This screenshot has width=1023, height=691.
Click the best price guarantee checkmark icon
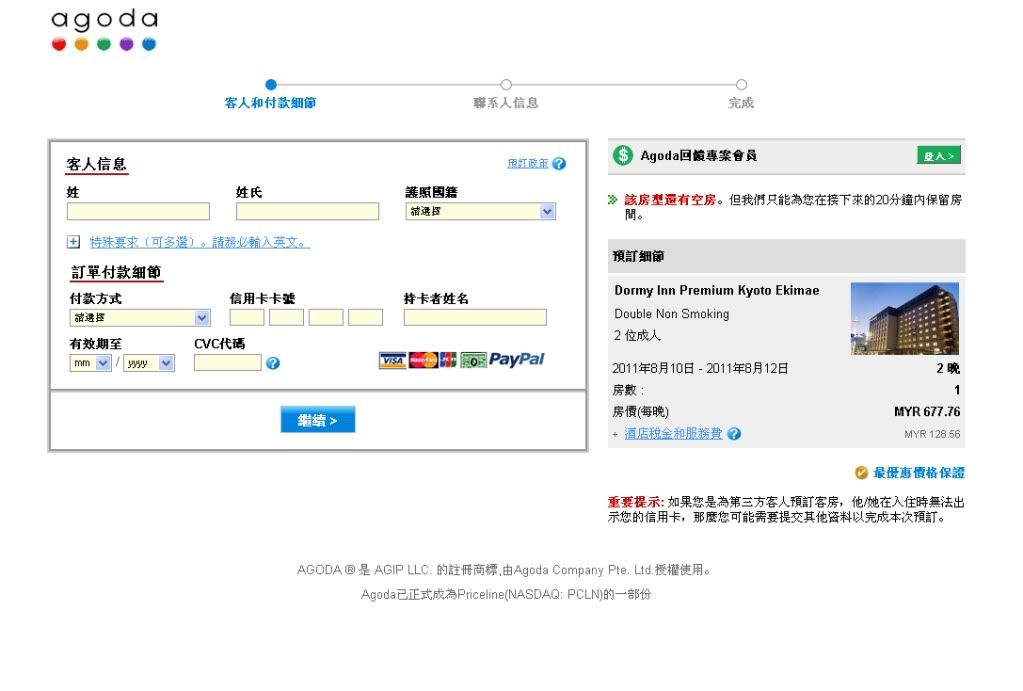click(861, 473)
